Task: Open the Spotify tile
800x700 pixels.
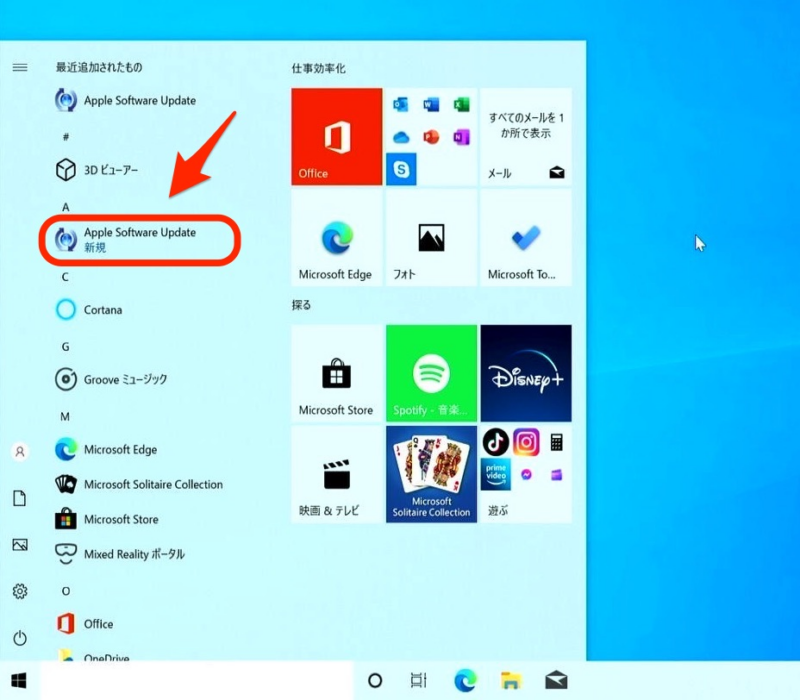Action: 432,373
